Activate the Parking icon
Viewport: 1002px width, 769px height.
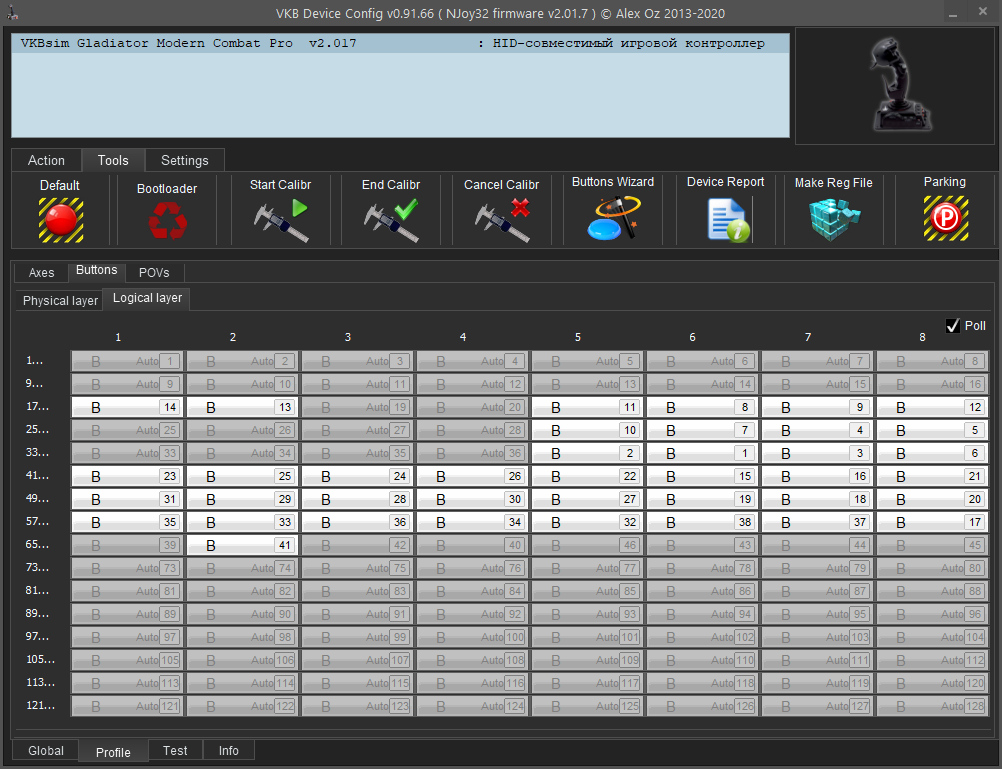click(946, 219)
